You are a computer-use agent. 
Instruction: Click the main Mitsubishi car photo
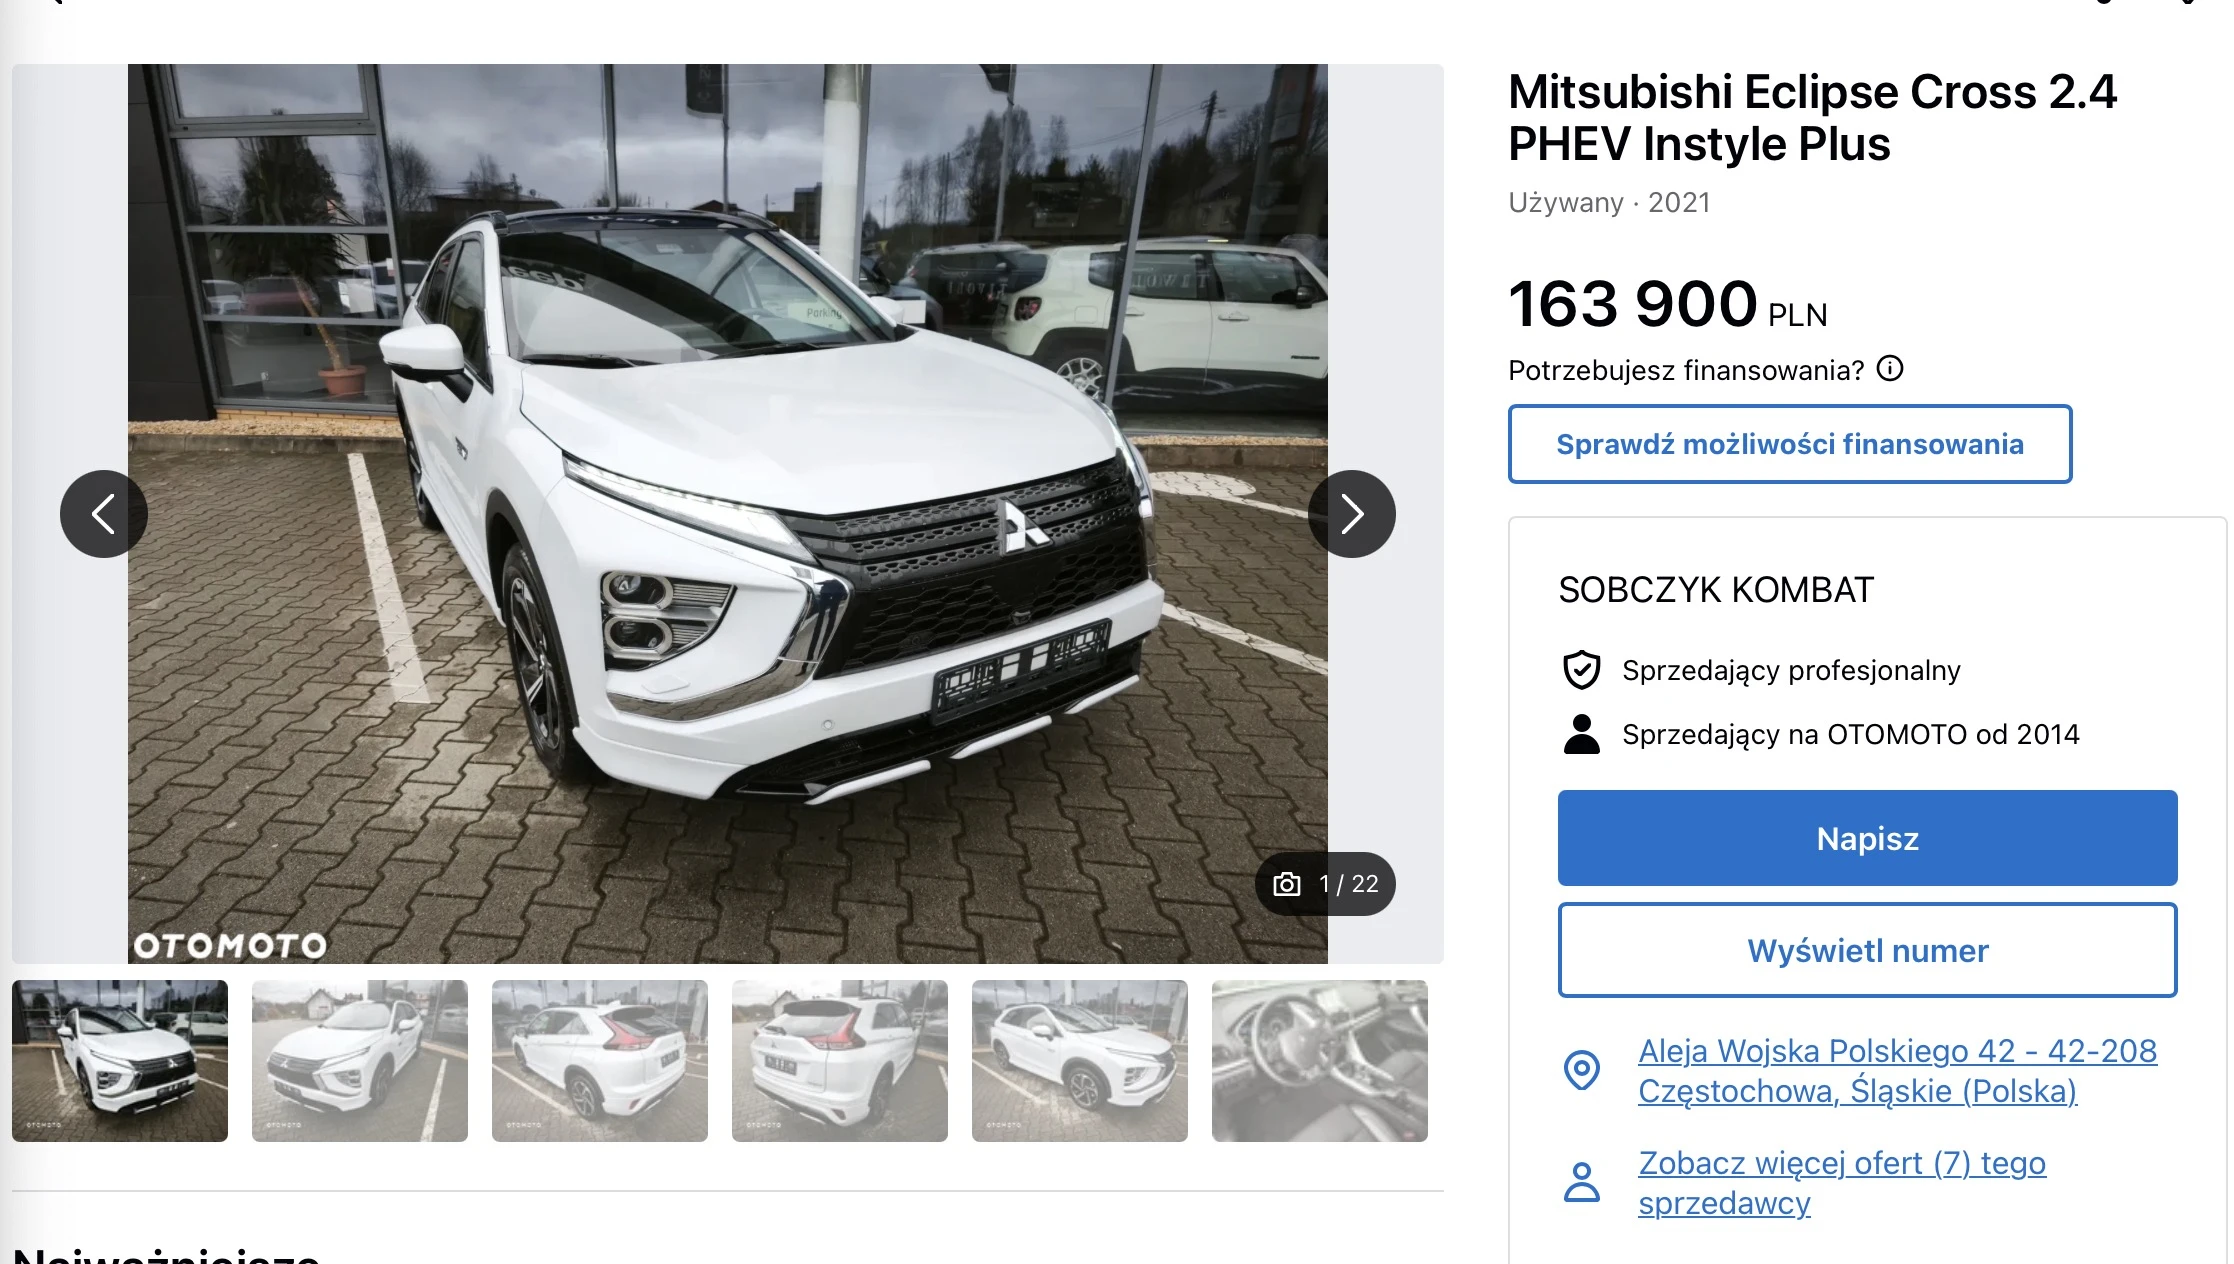coord(728,514)
